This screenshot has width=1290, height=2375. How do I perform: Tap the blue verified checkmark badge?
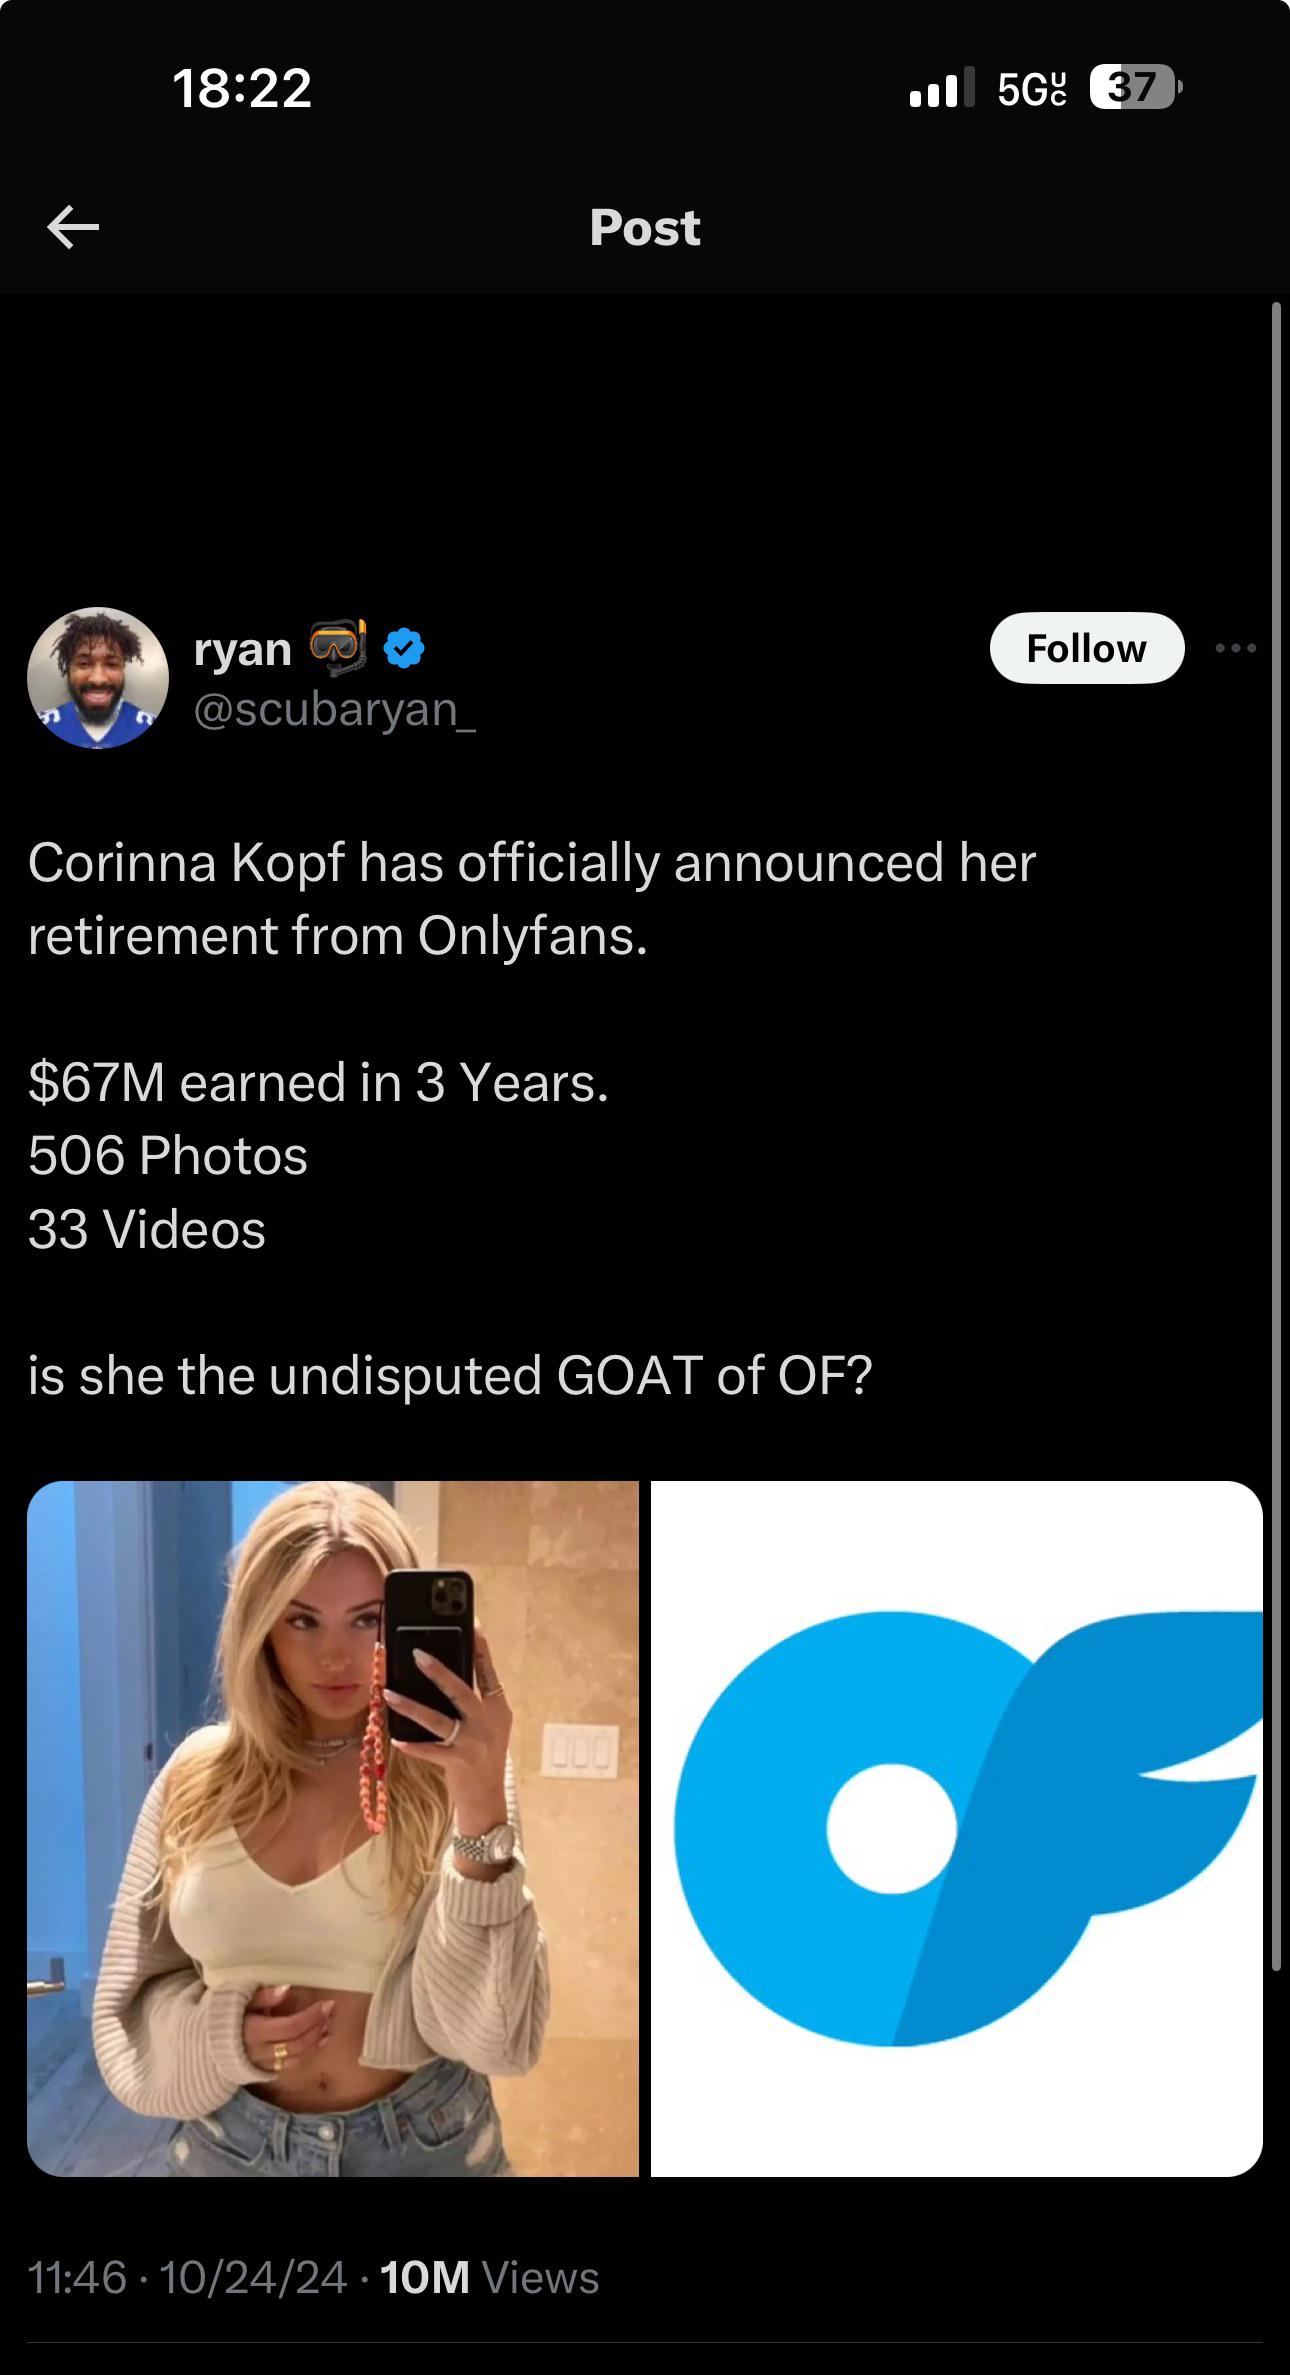(x=404, y=649)
